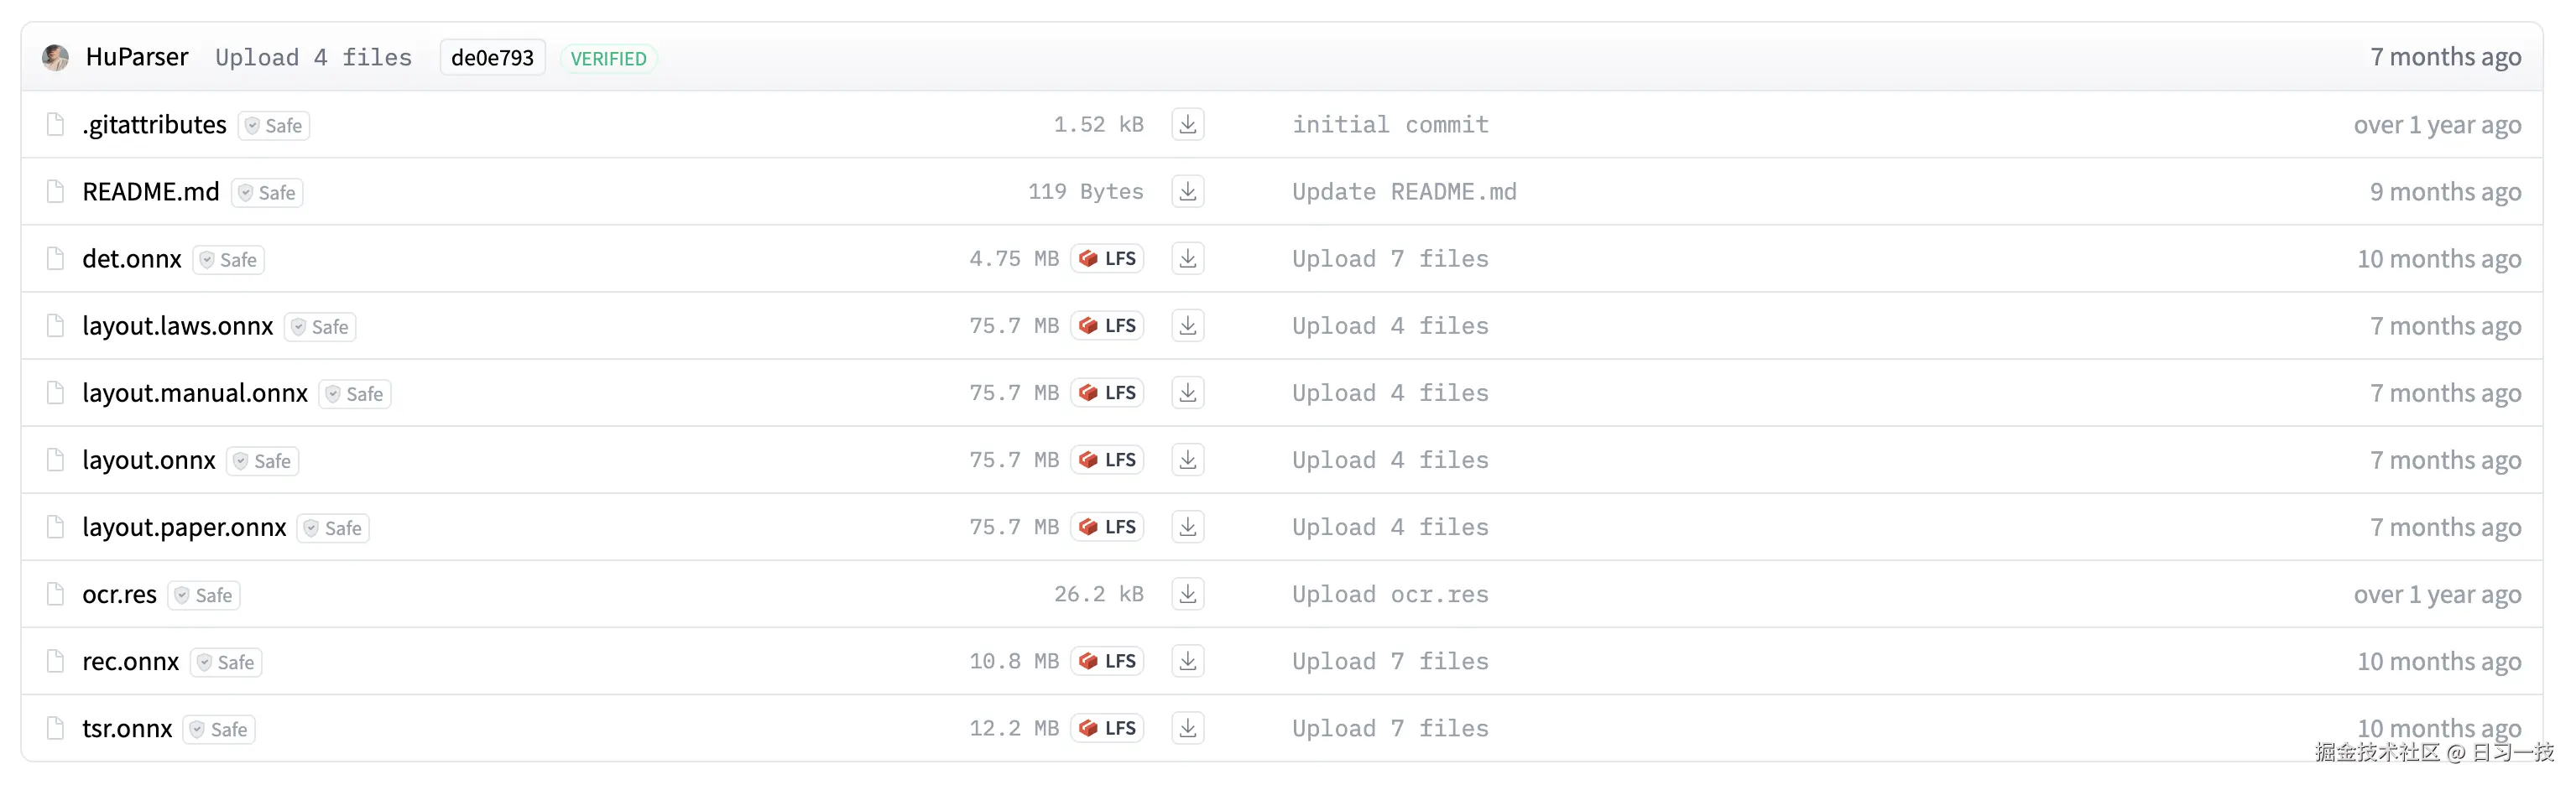Open commit hash de0e793
2576x785 pixels.
[x=492, y=58]
